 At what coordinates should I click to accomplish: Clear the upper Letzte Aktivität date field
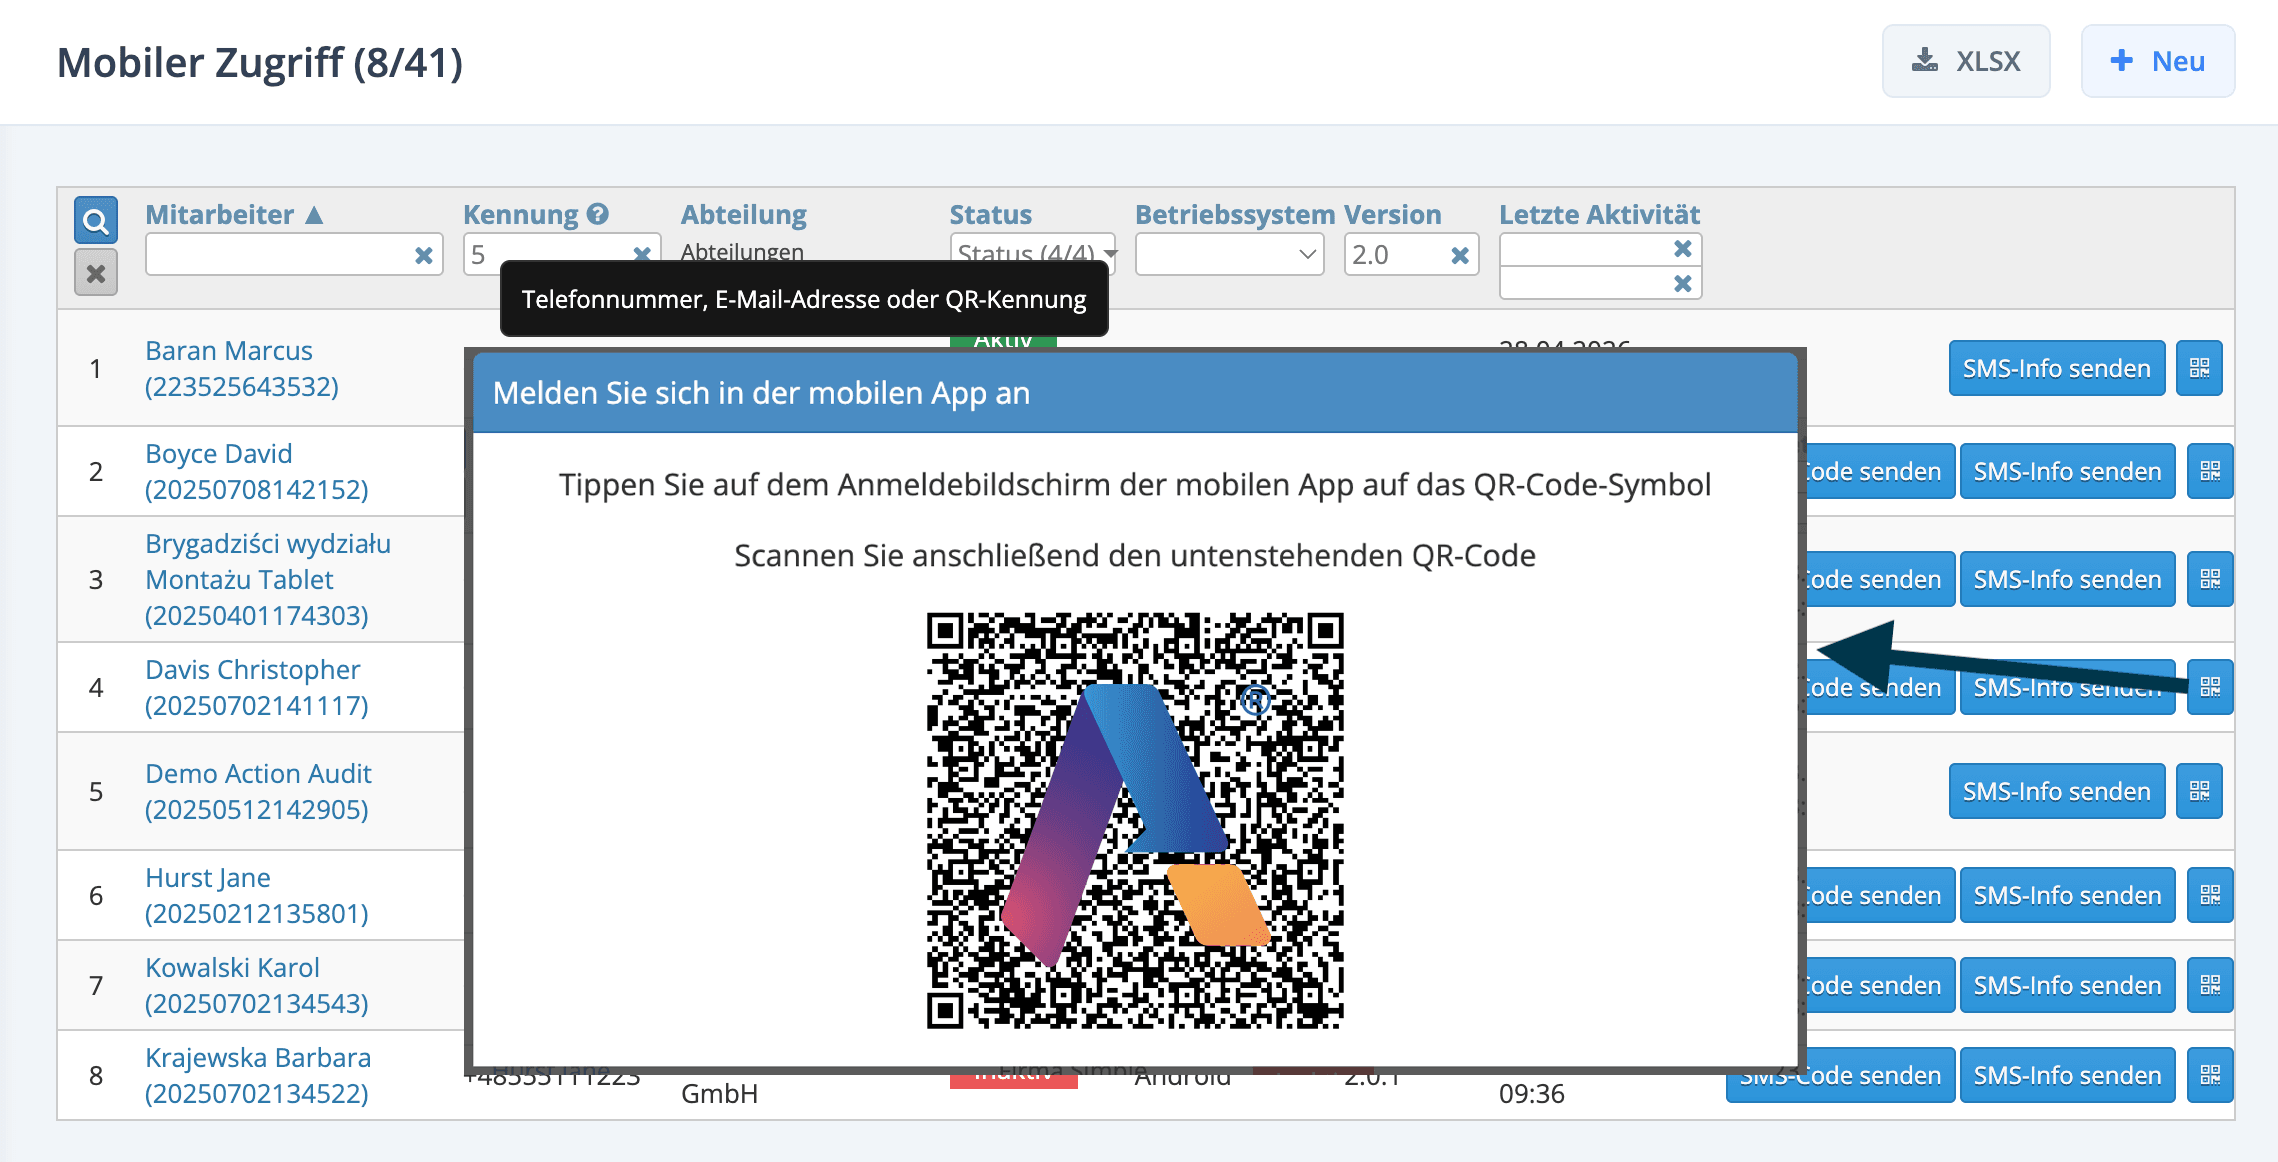pos(1683,248)
